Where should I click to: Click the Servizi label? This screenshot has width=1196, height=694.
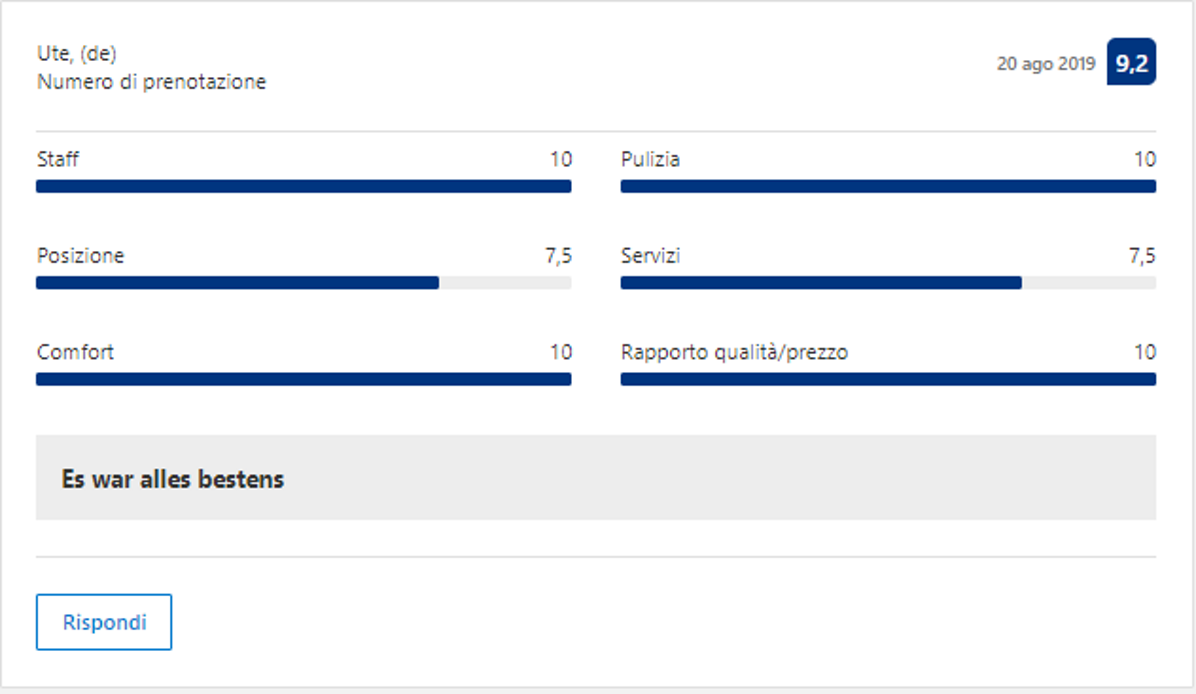(650, 256)
